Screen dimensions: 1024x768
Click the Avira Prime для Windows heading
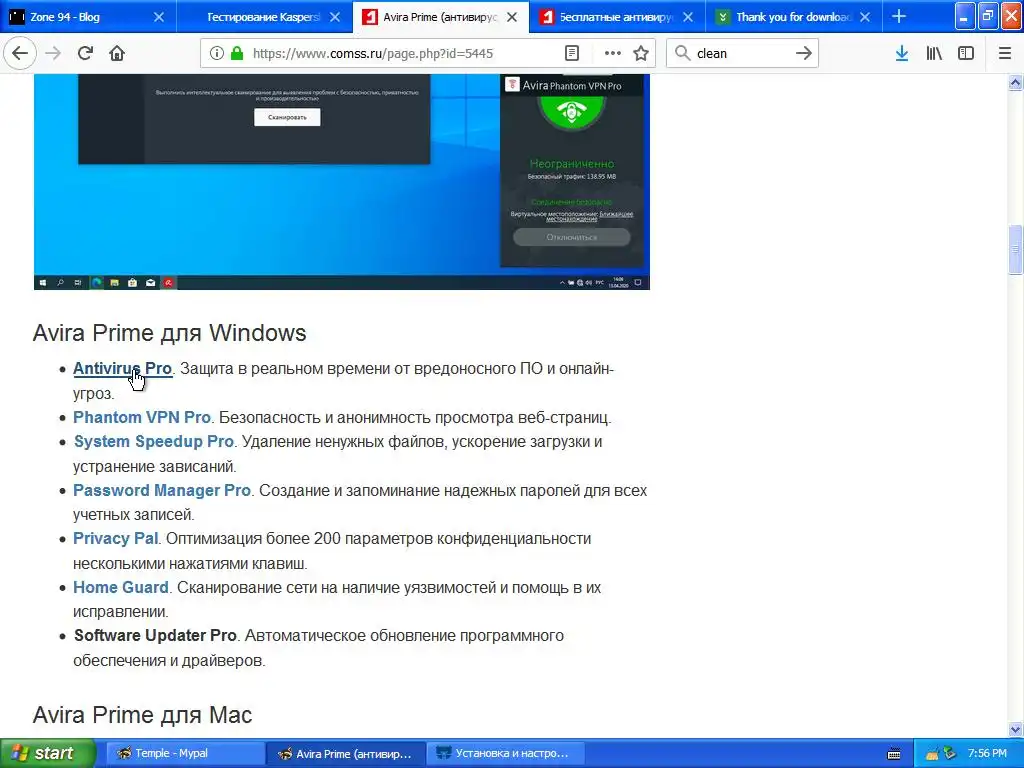pyautogui.click(x=170, y=333)
